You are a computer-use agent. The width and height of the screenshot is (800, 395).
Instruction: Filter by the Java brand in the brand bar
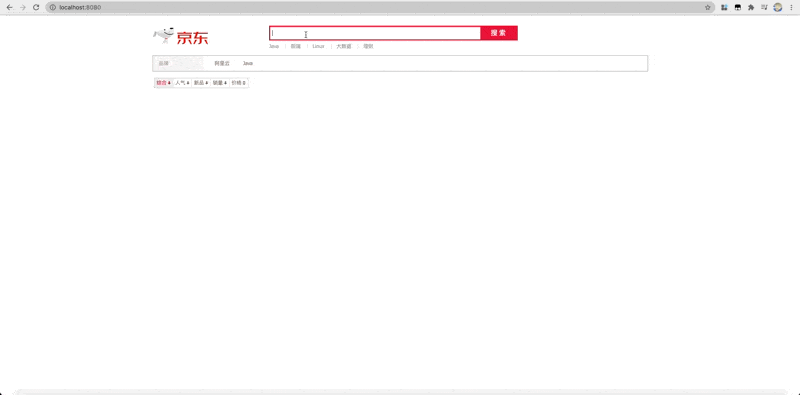pos(248,63)
